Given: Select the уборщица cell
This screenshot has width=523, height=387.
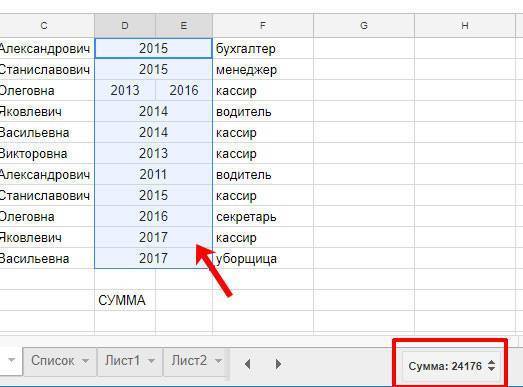Looking at the screenshot, I should click(x=263, y=259).
